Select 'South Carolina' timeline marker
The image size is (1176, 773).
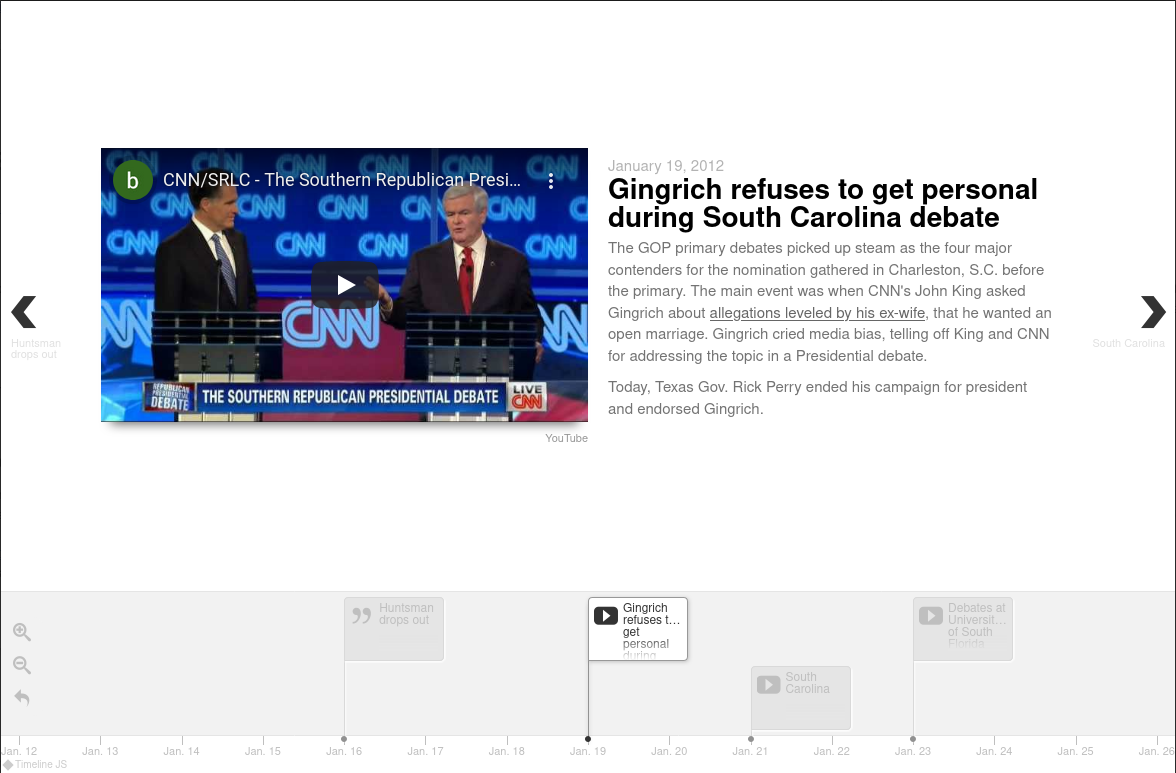[801, 698]
